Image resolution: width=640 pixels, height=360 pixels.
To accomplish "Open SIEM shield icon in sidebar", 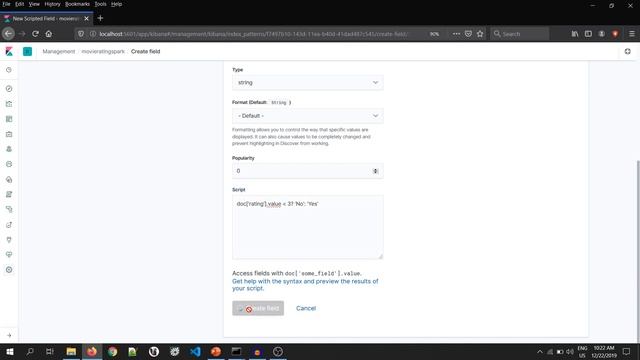I will [9, 240].
